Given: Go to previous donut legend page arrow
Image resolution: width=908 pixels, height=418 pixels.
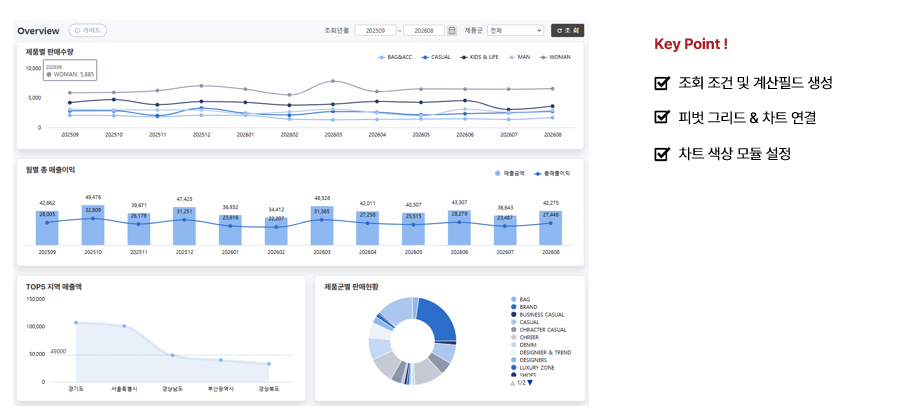Looking at the screenshot, I should click(x=512, y=383).
